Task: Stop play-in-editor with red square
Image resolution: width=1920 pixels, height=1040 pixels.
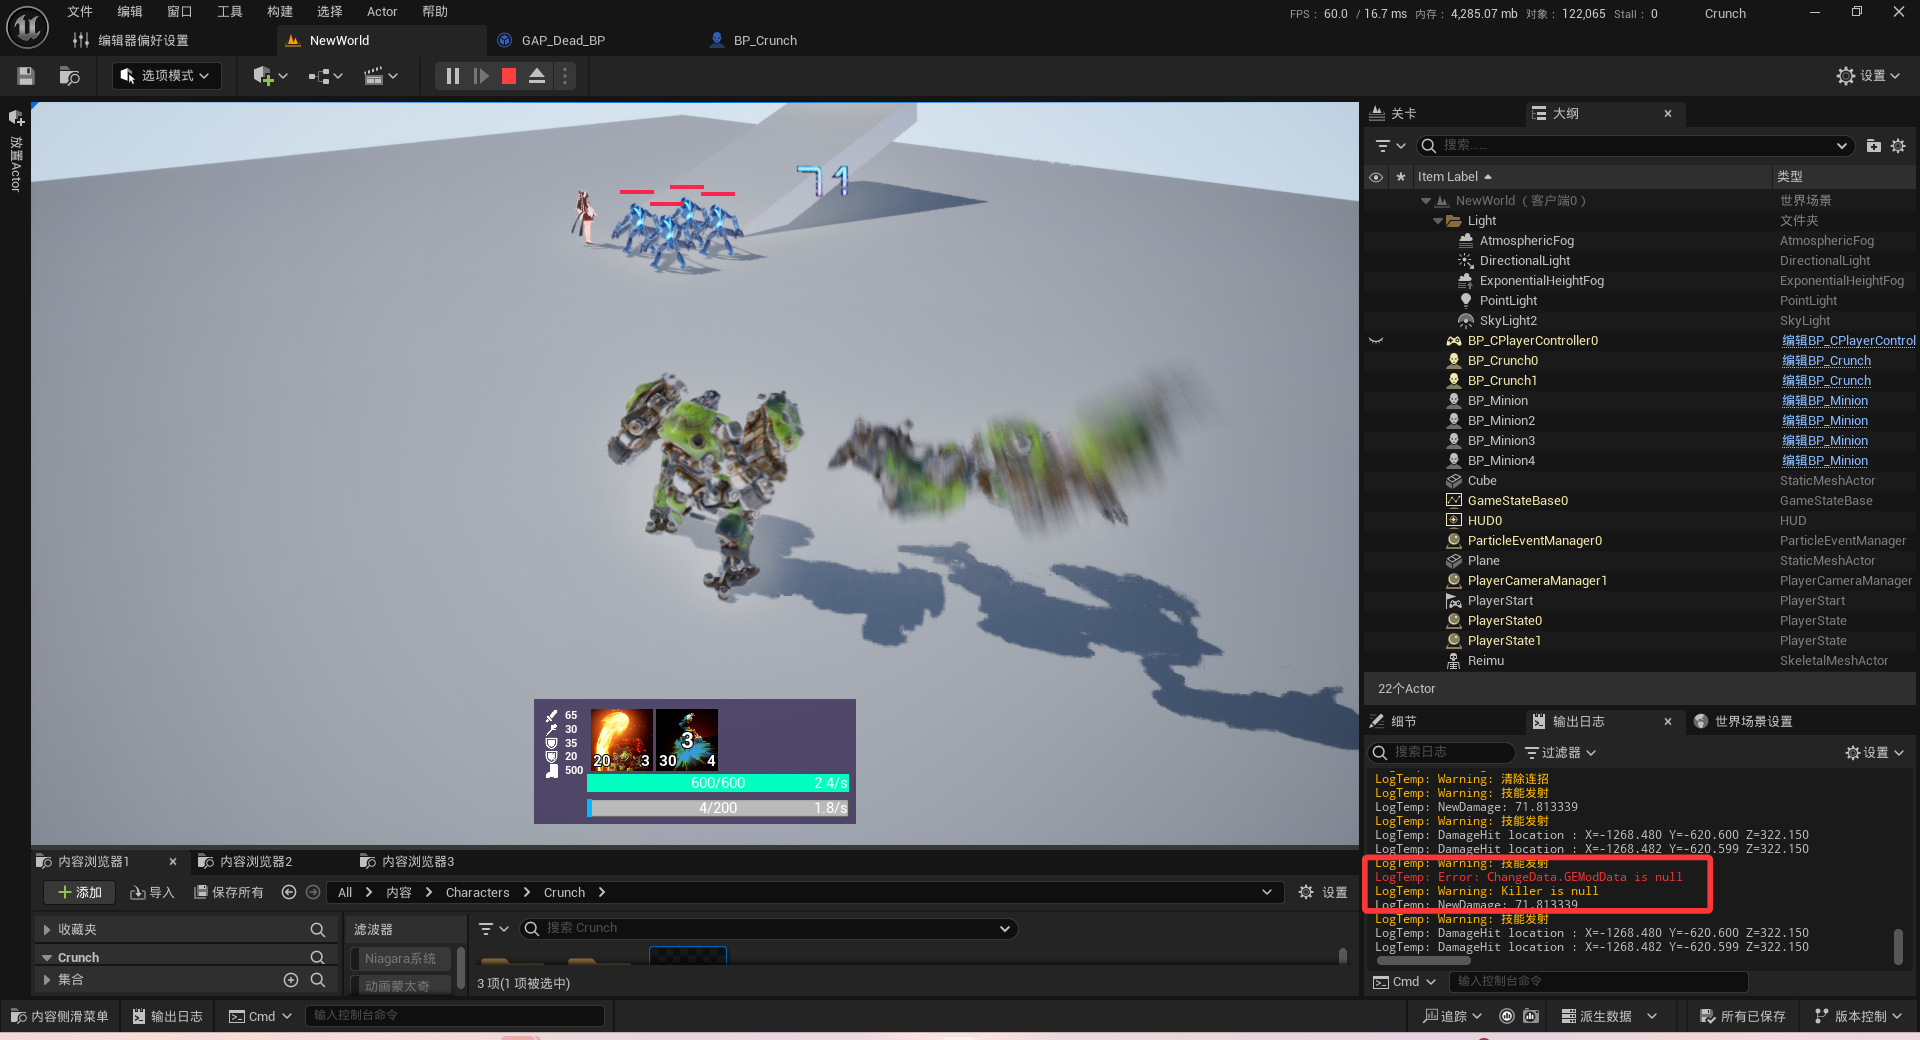Action: [509, 76]
